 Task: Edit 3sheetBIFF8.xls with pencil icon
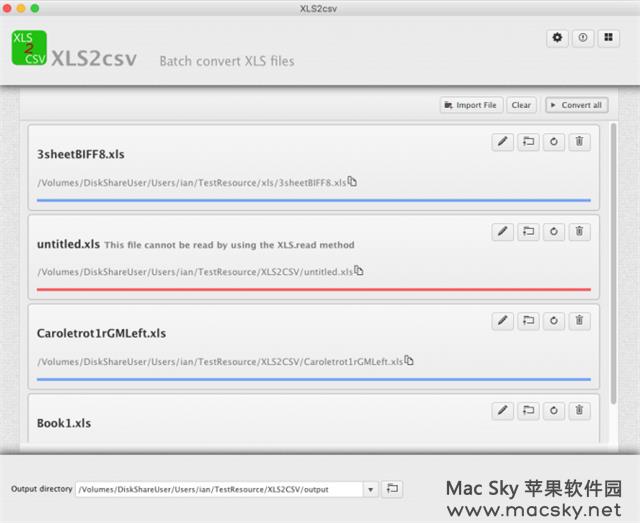(x=502, y=142)
